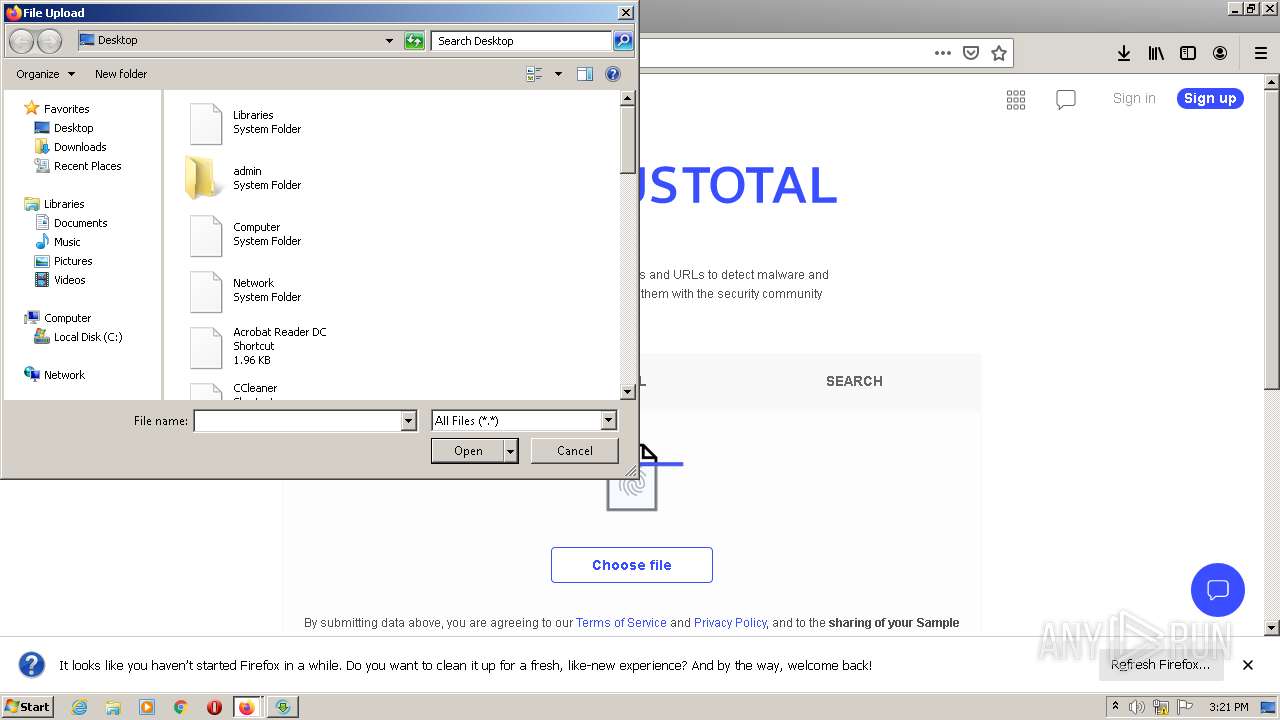
Task: Open the blue chat bubble widget
Action: (1218, 589)
